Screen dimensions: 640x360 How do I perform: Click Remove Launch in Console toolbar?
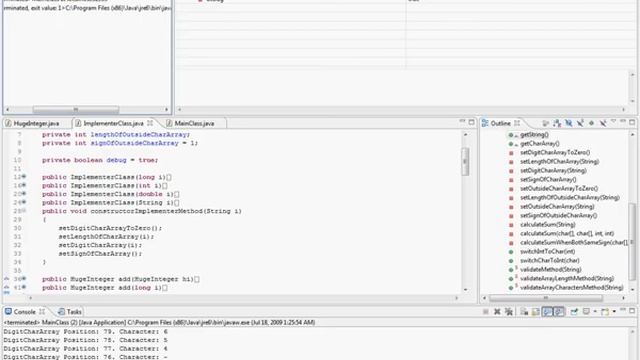point(497,312)
